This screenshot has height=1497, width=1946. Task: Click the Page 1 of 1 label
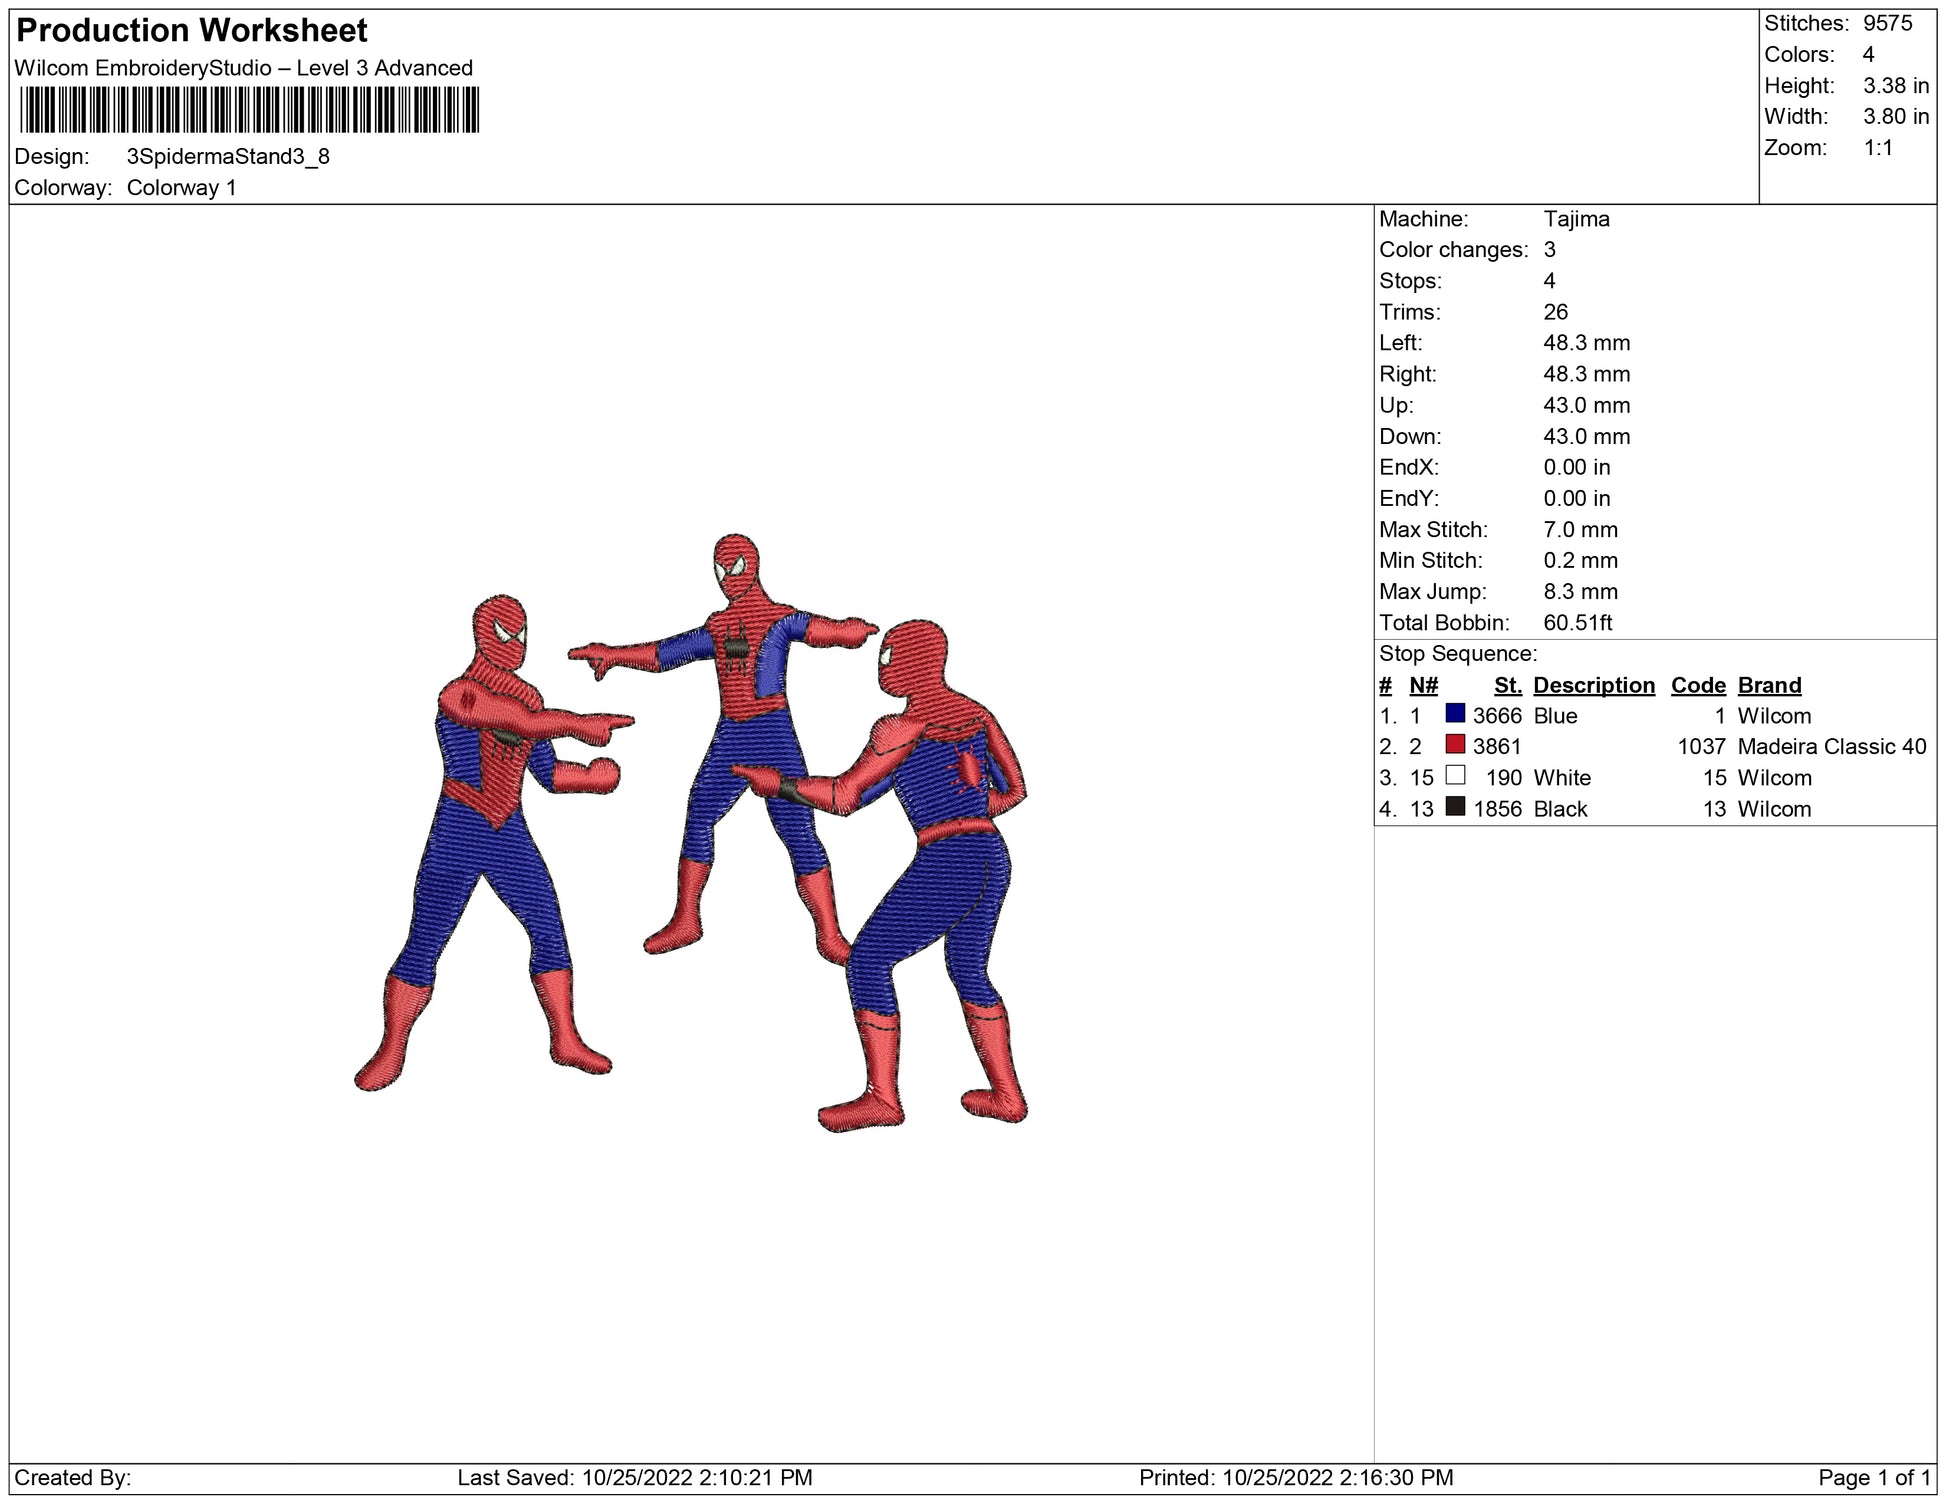[1873, 1478]
